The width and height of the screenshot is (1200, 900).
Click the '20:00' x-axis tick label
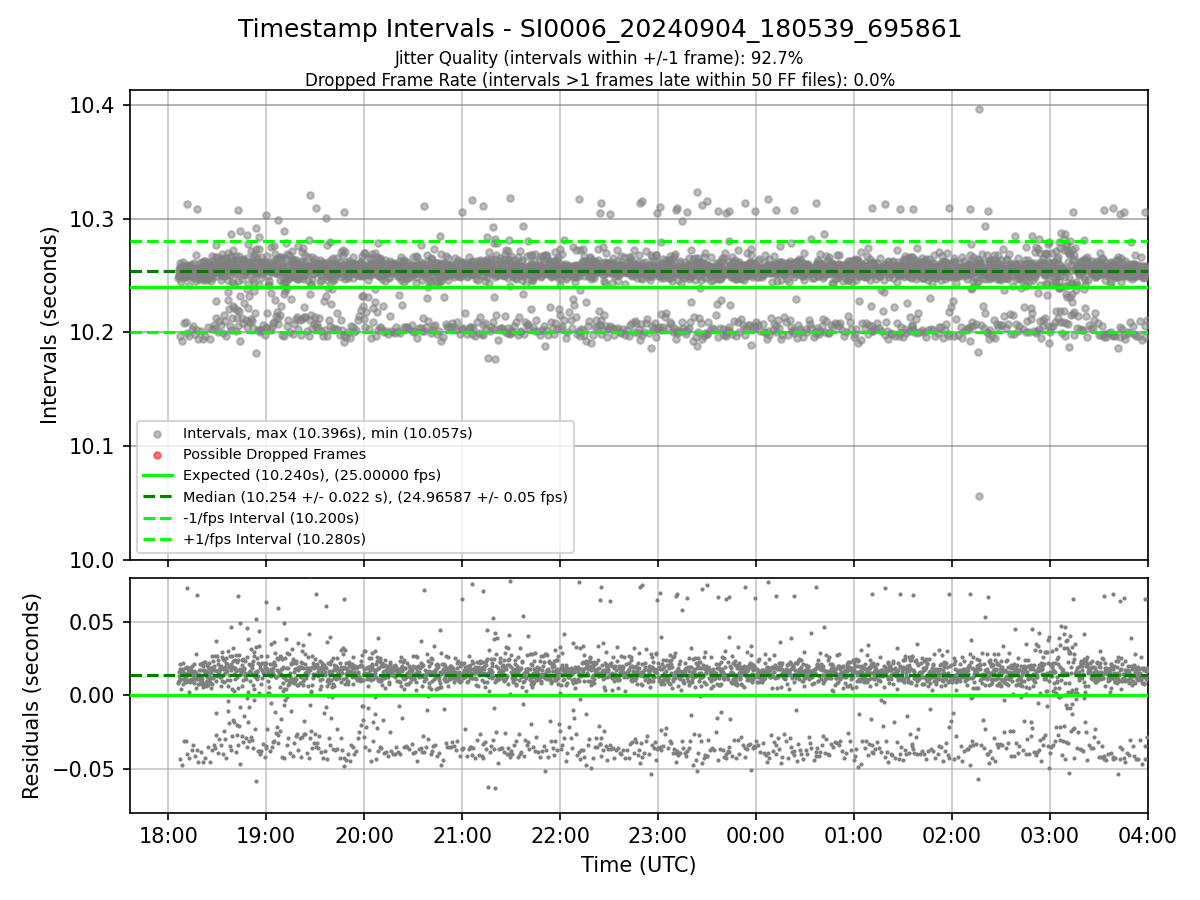tap(363, 835)
